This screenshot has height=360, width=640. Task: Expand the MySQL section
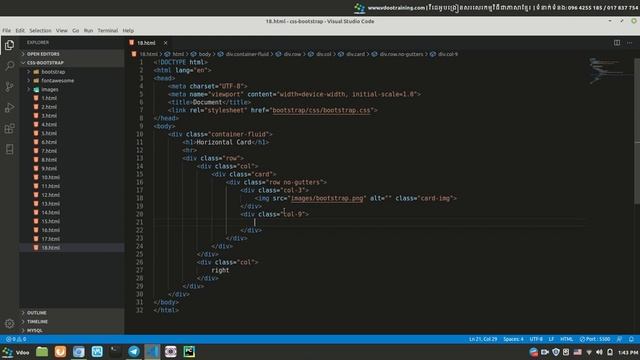point(71,331)
